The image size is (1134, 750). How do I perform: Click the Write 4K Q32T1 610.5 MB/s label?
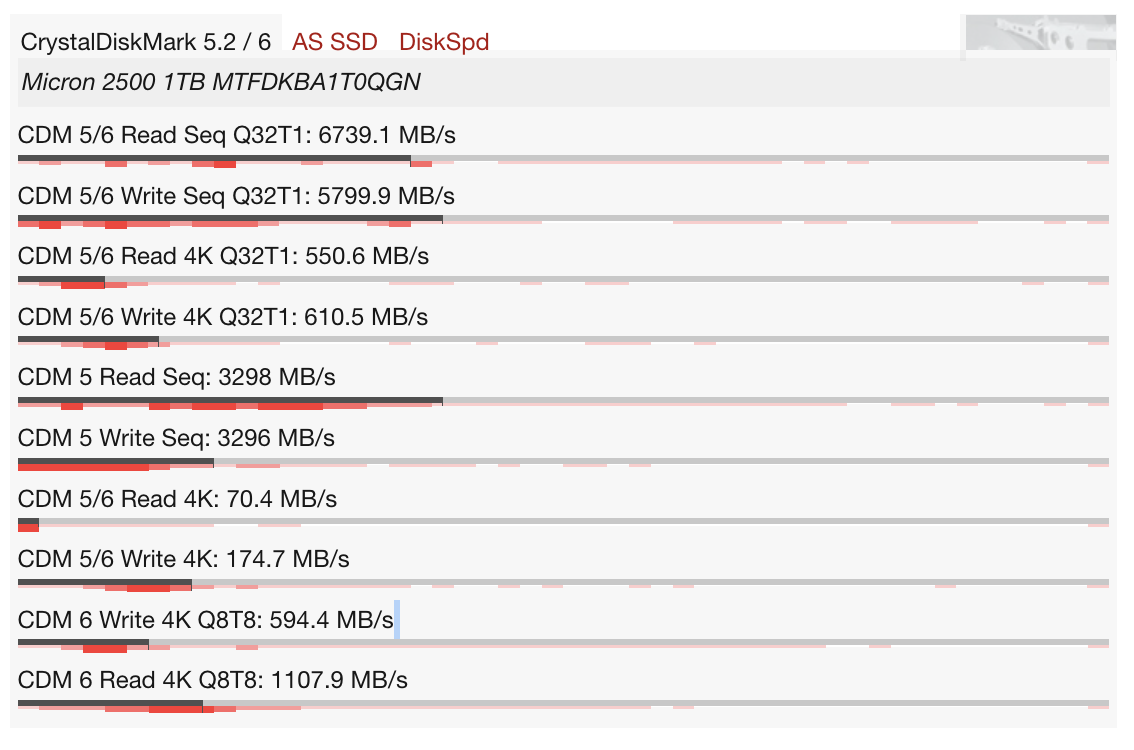coord(223,317)
